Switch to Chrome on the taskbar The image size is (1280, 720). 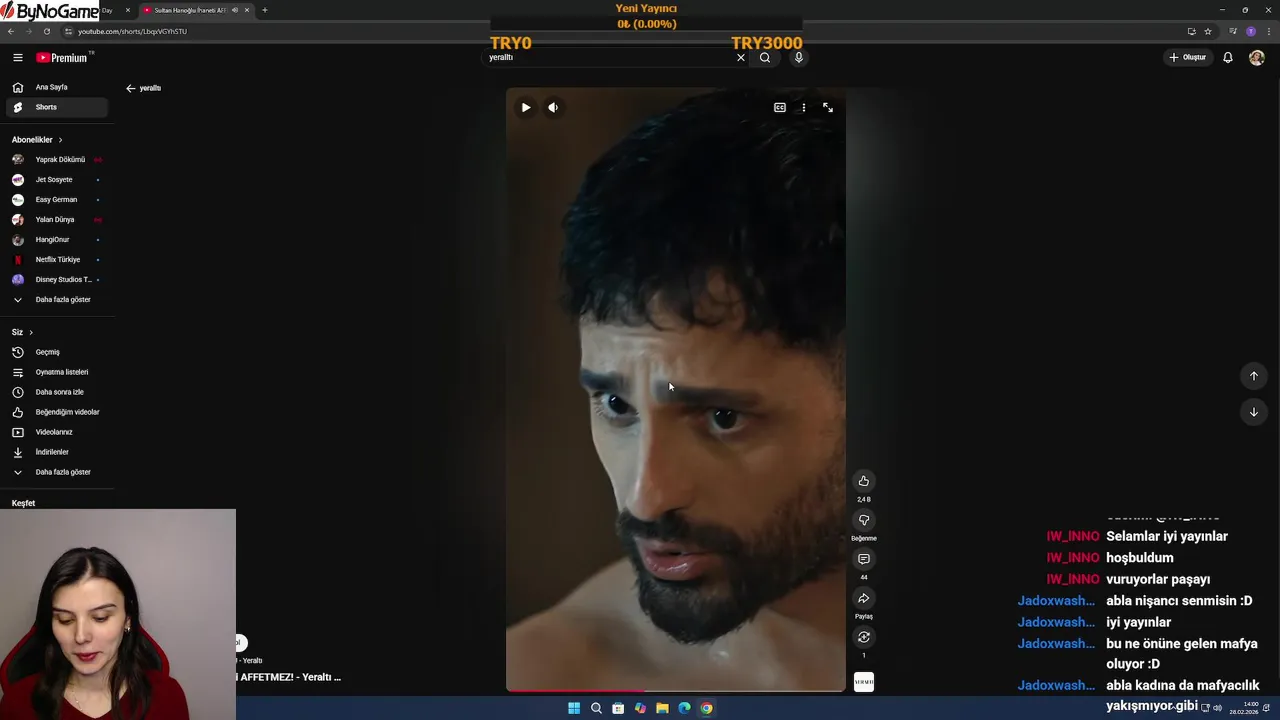pos(706,708)
